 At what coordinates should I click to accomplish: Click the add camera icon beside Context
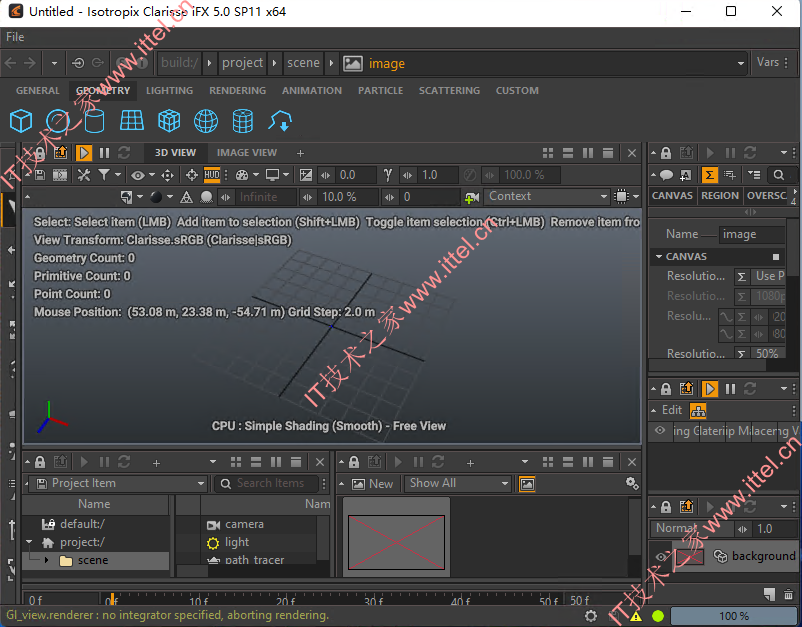[x=472, y=197]
